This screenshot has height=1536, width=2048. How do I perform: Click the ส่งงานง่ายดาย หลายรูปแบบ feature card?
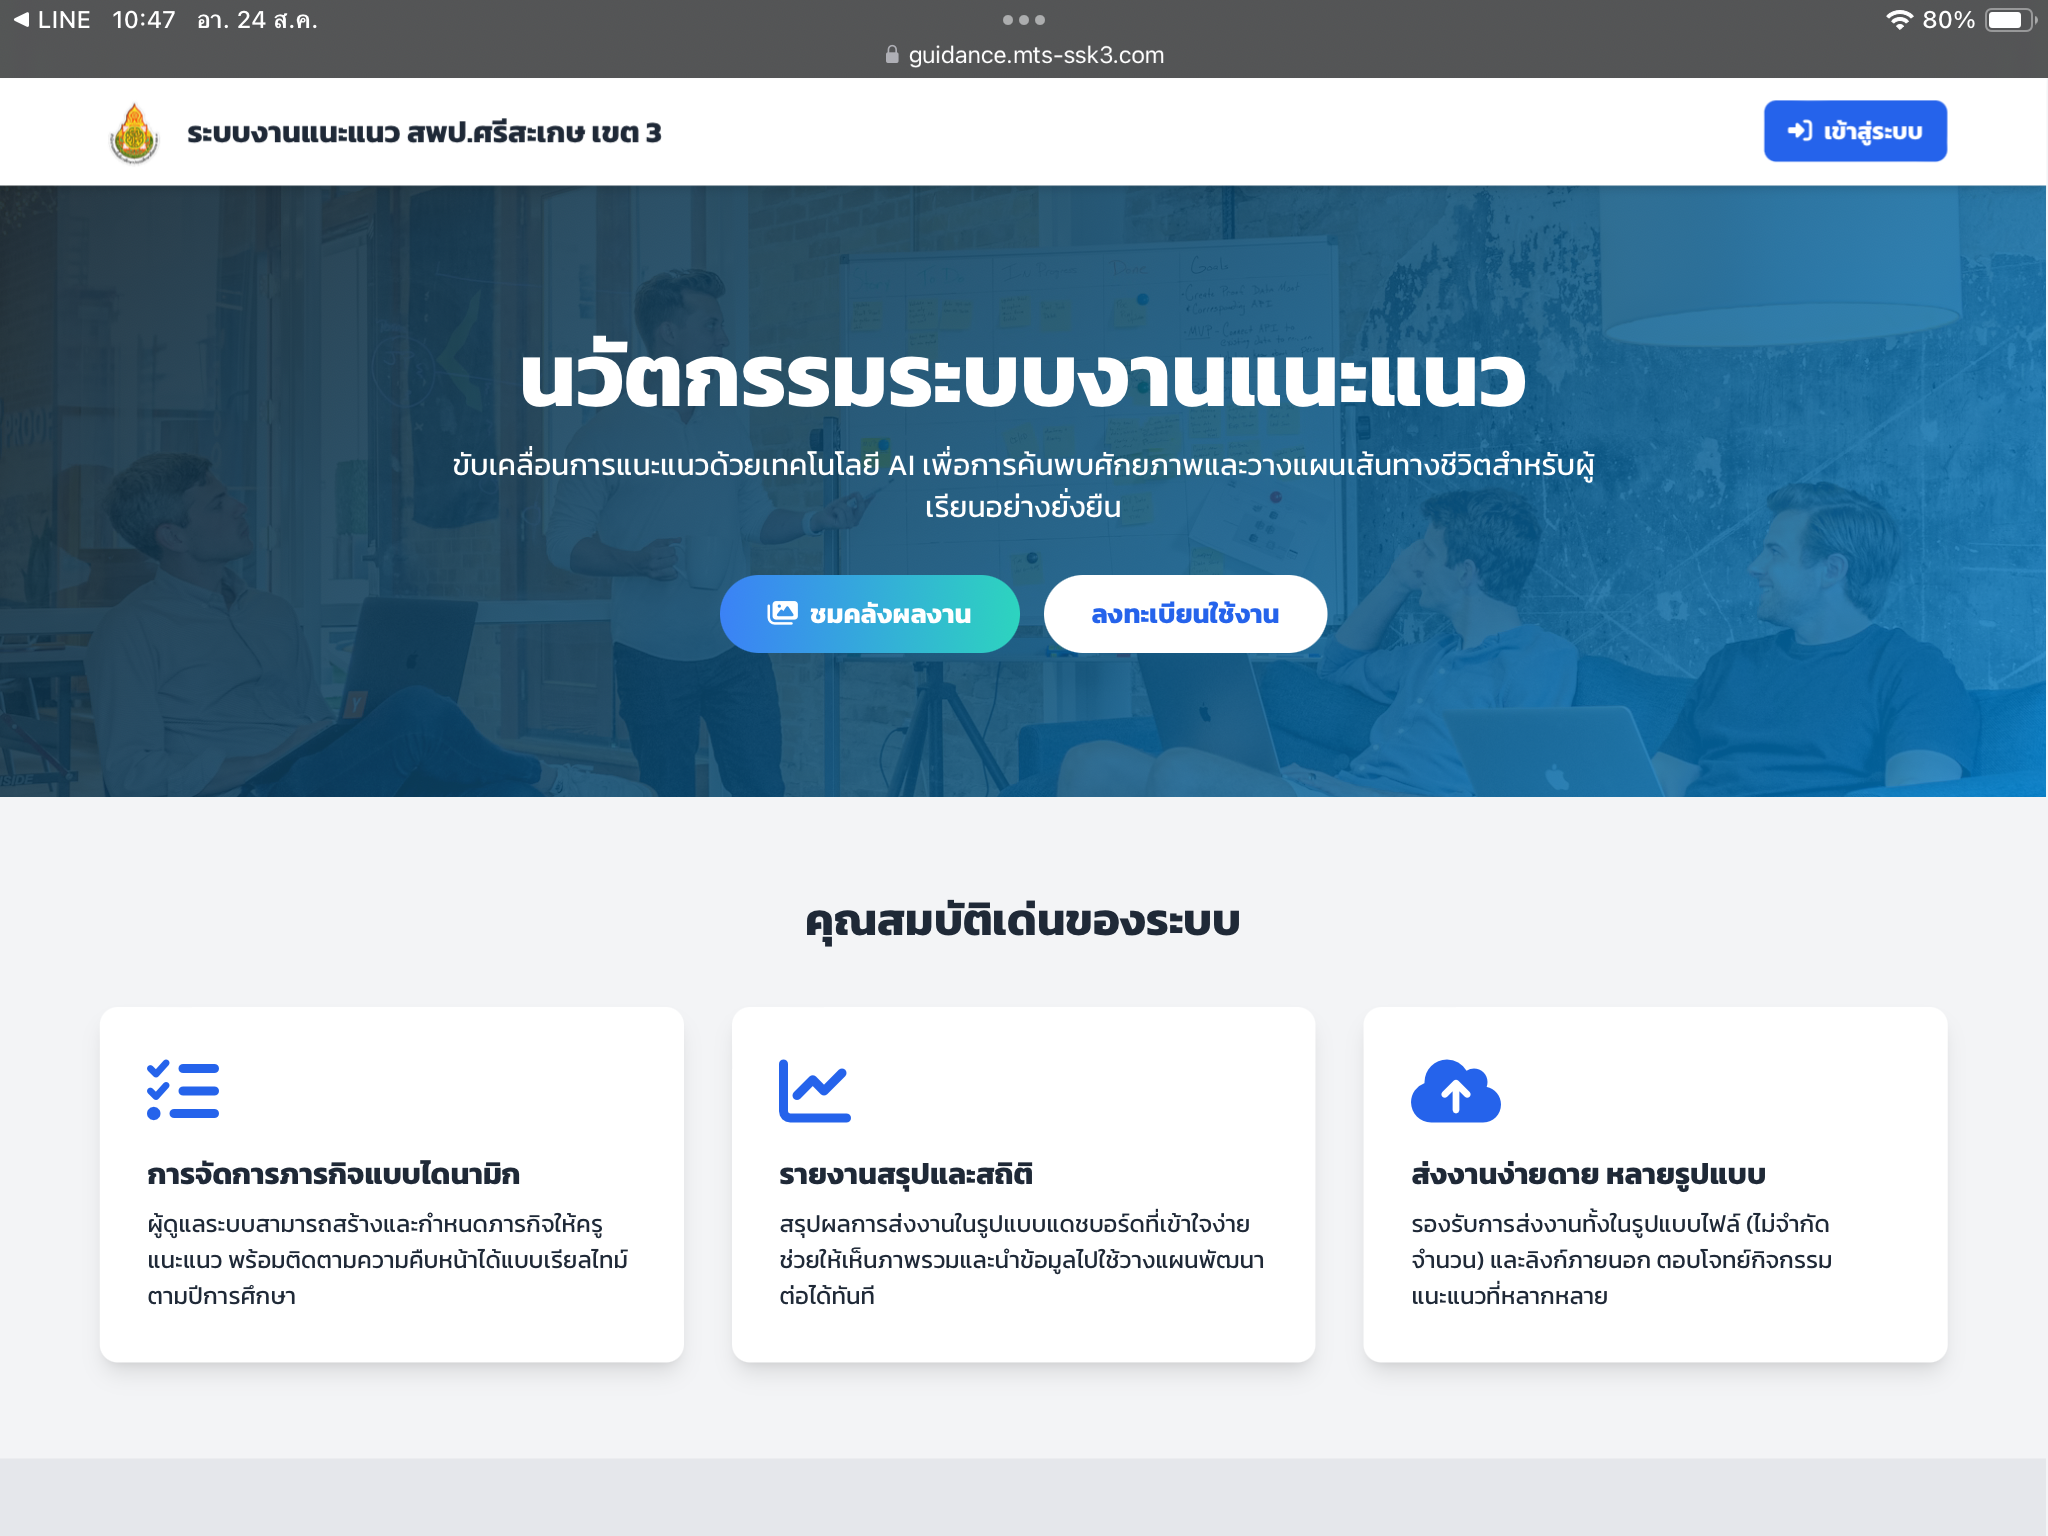1655,1184
